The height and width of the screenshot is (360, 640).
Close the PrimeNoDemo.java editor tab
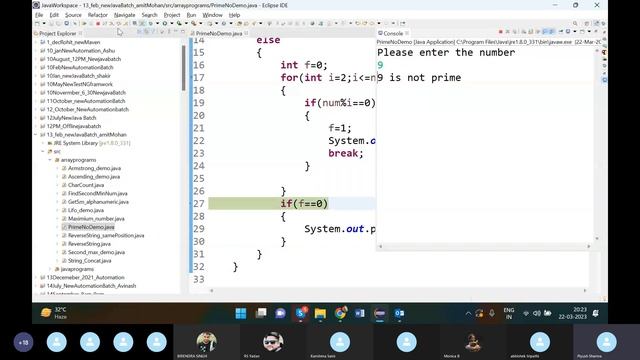click(246, 33)
